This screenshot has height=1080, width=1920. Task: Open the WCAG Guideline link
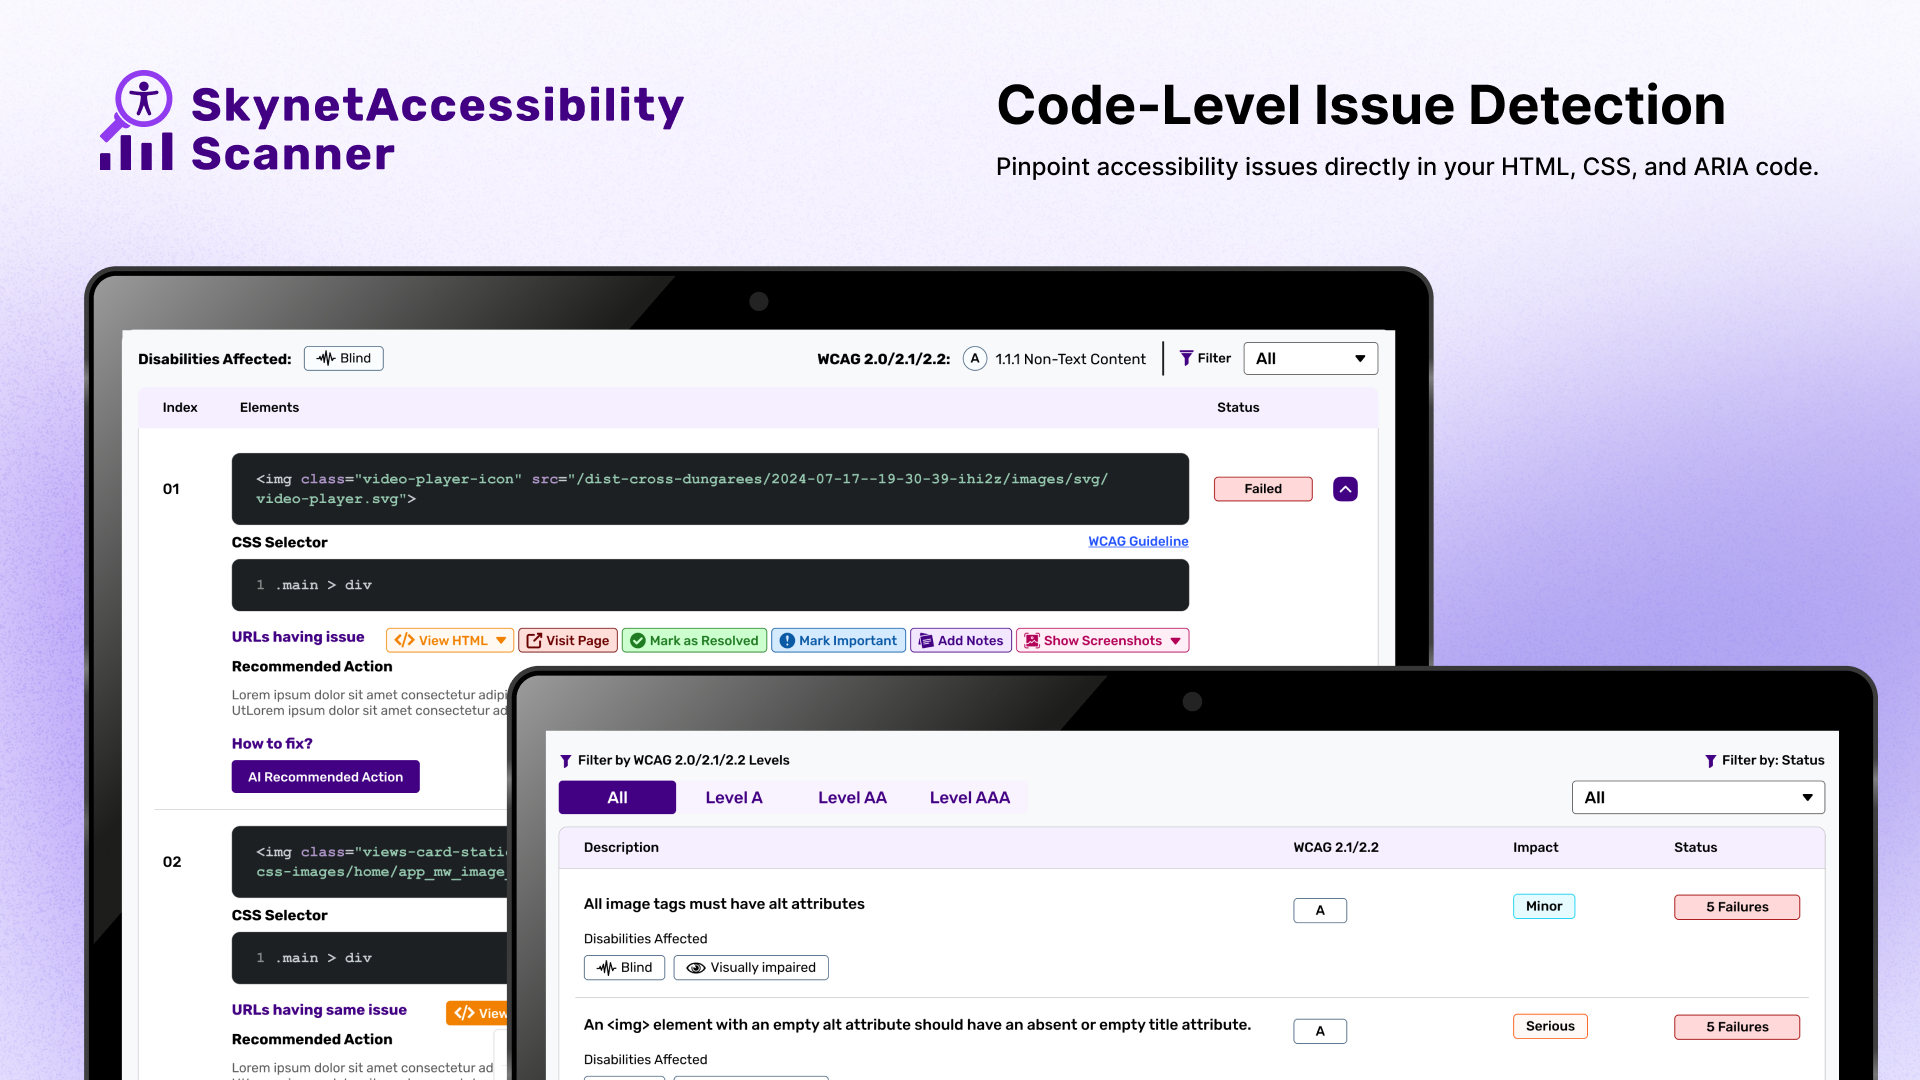click(x=1138, y=541)
